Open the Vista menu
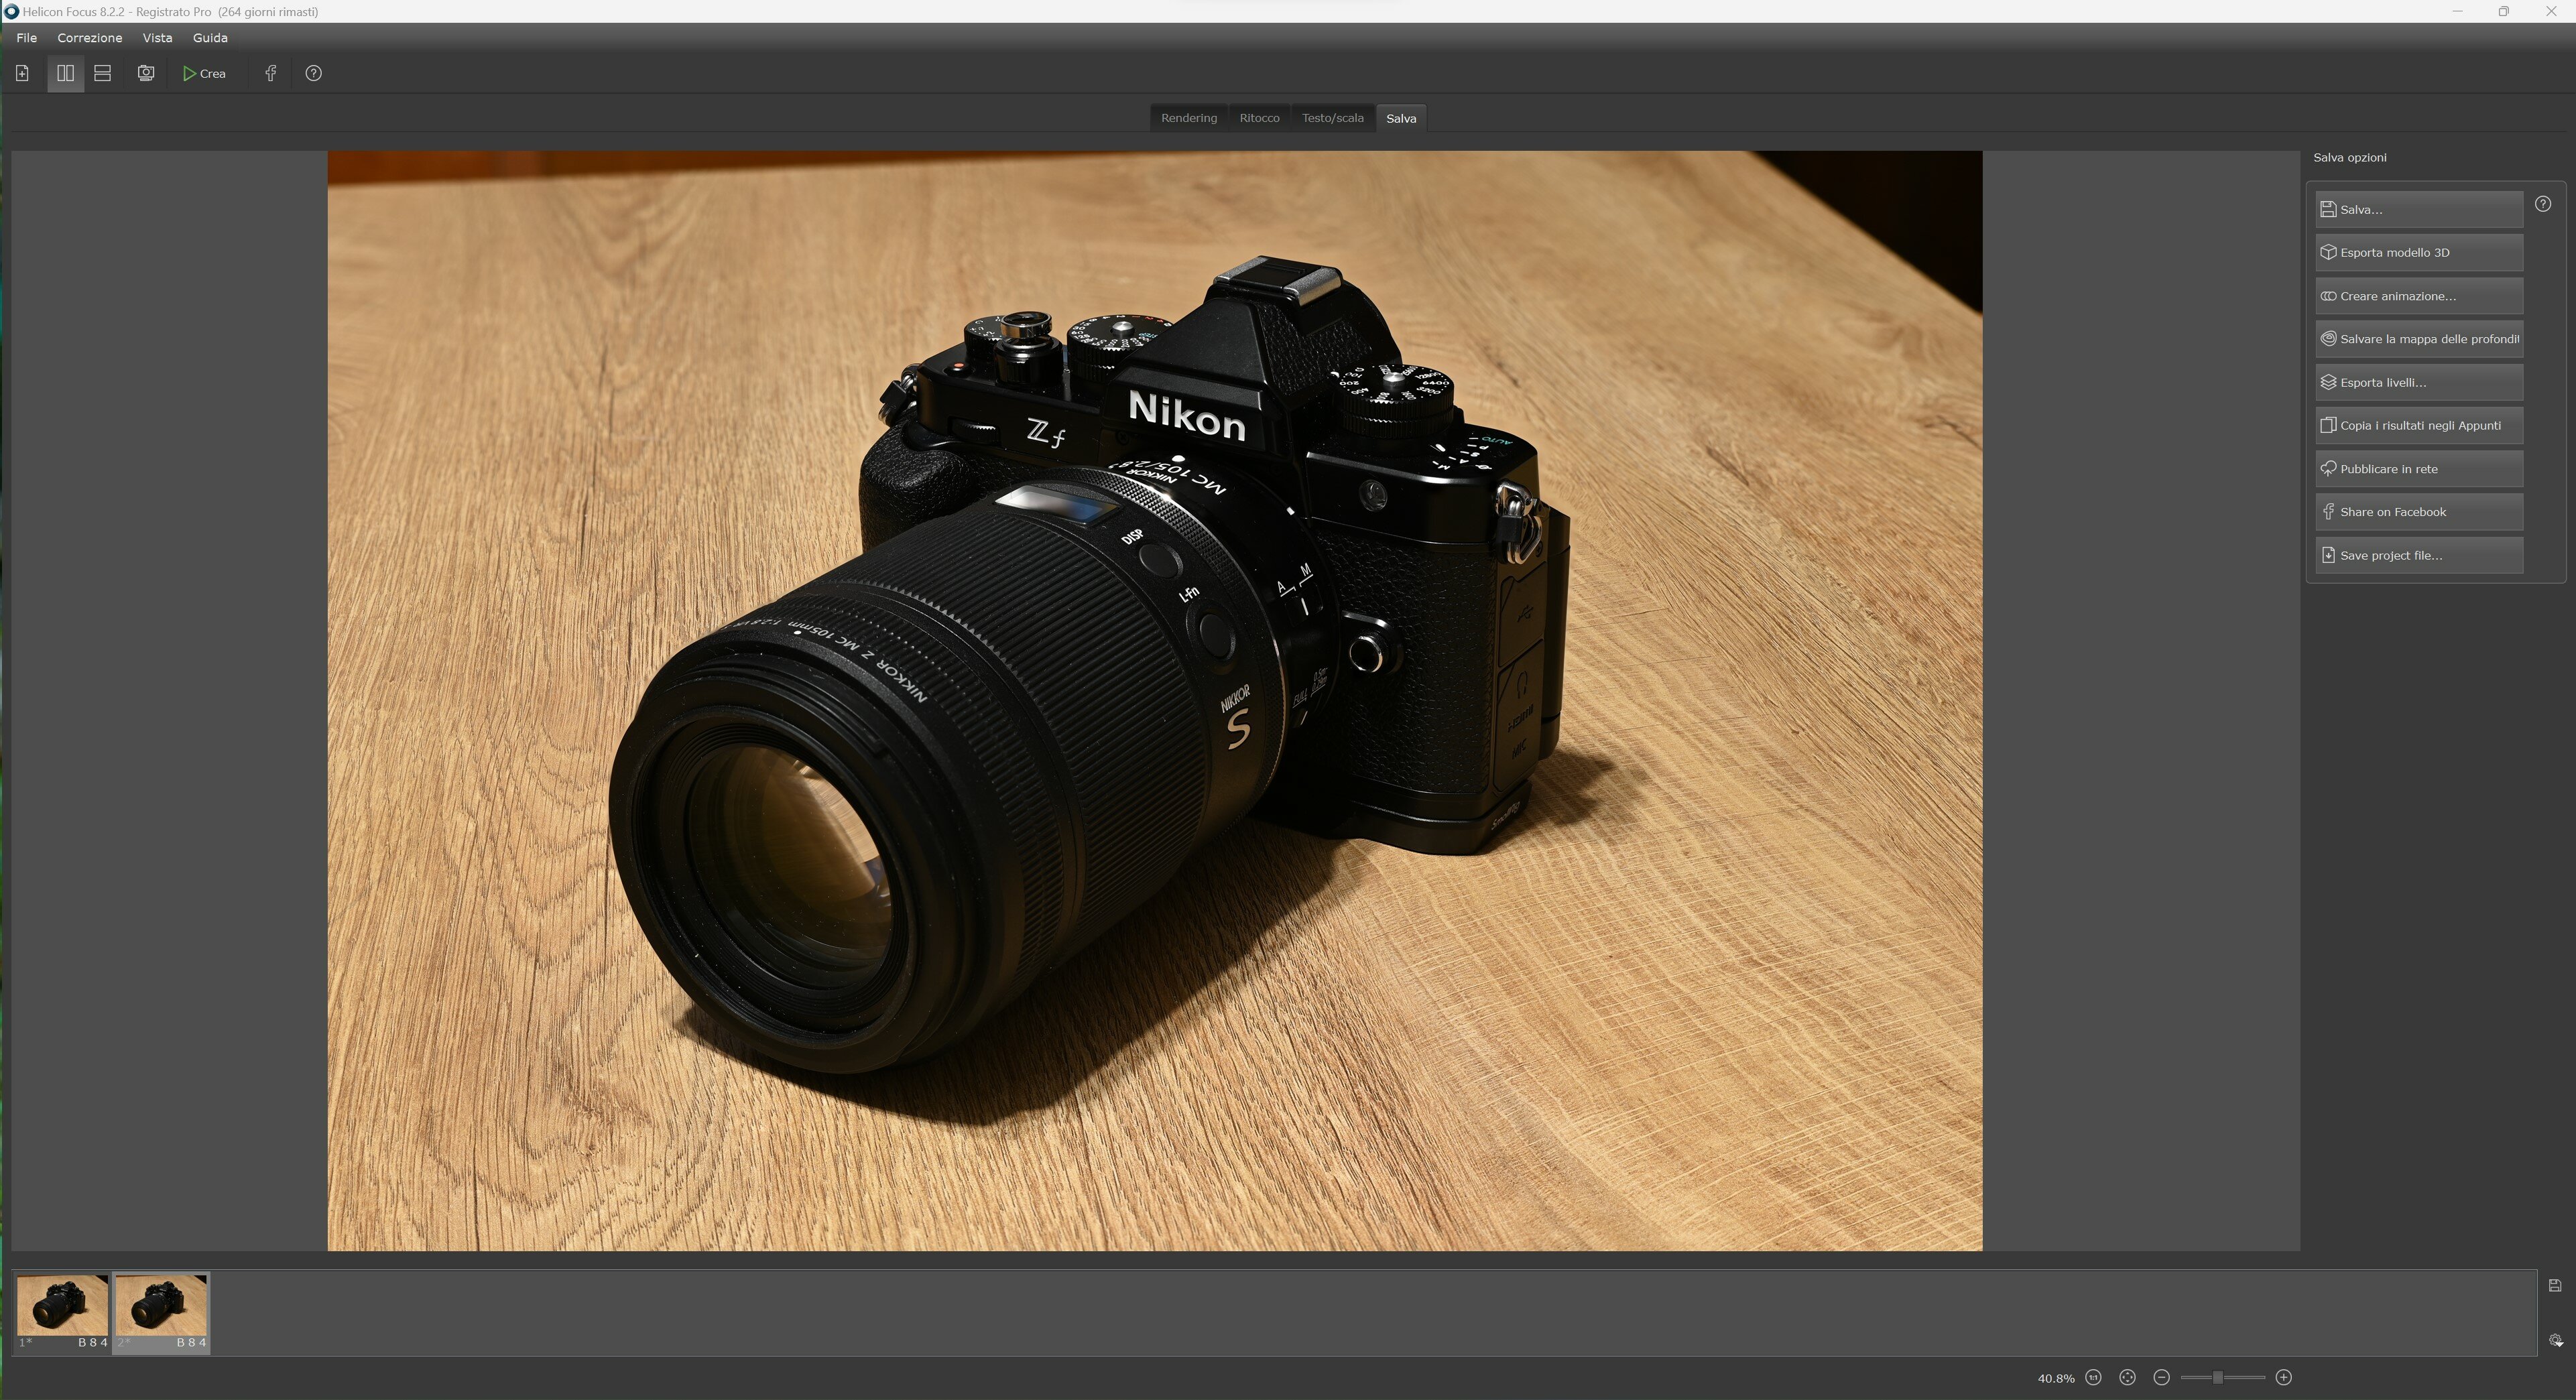The image size is (2576, 1400). point(157,38)
